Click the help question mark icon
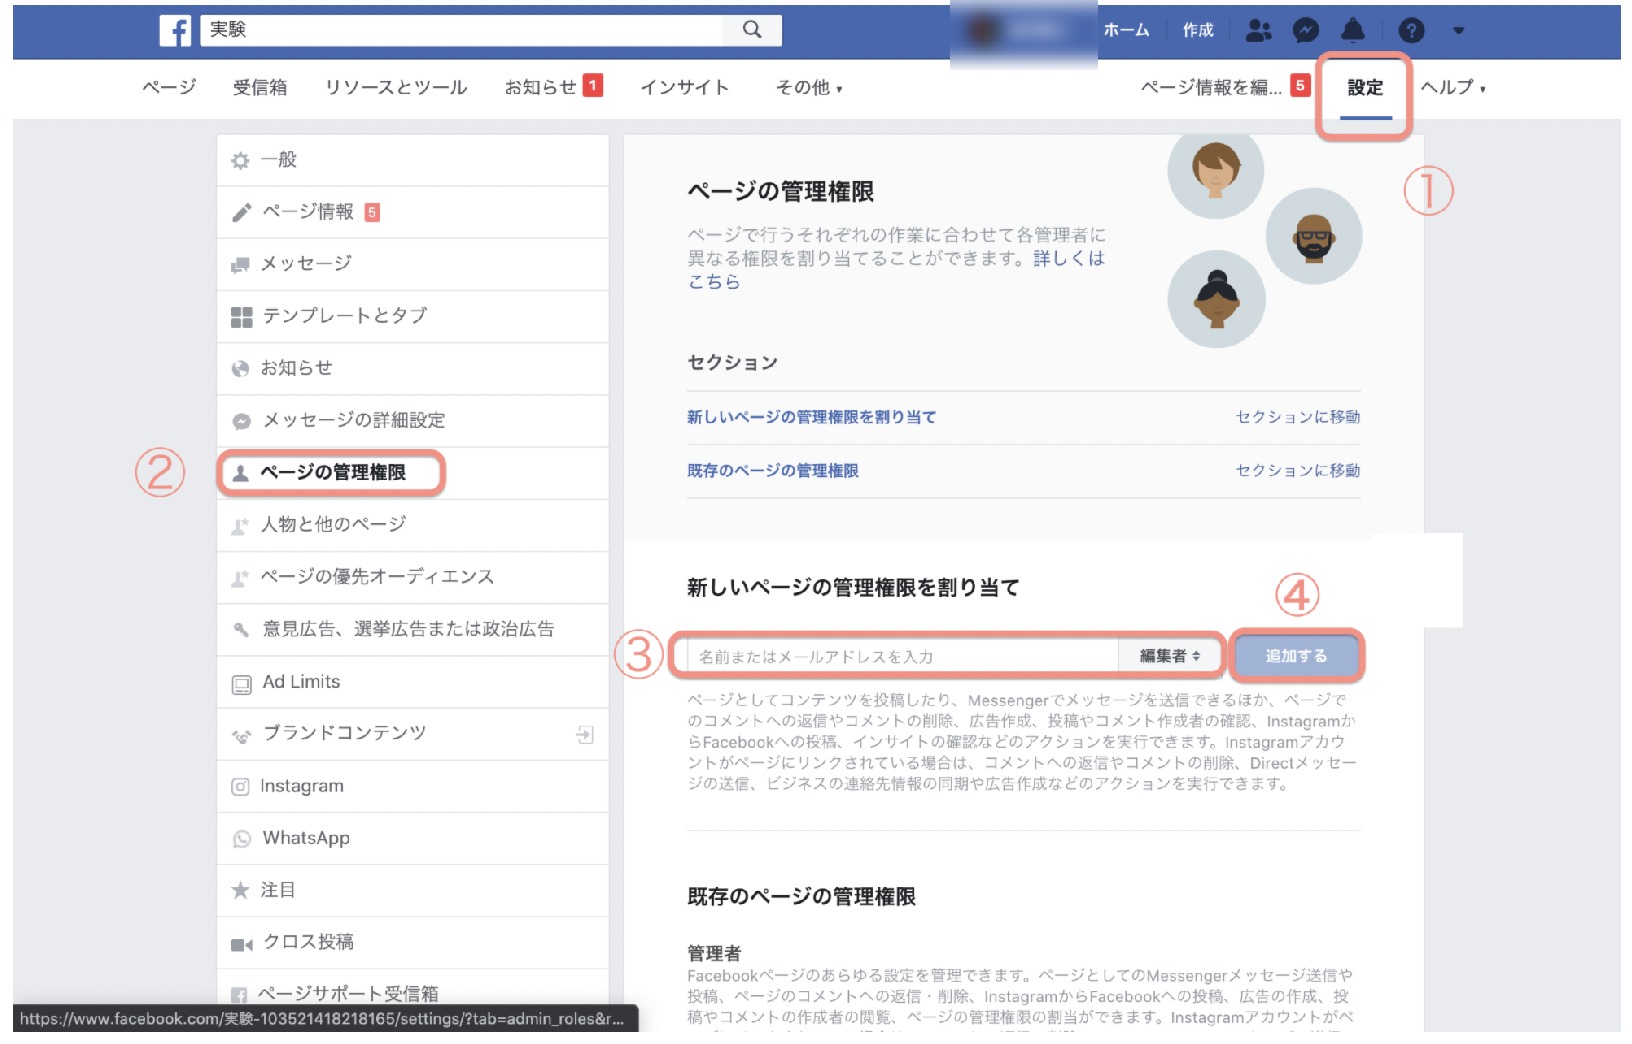This screenshot has height=1044, width=1632. 1411,31
